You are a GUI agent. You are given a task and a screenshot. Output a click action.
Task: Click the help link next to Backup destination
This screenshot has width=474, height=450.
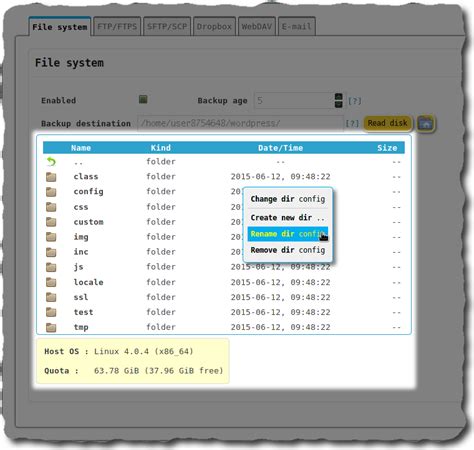click(352, 123)
